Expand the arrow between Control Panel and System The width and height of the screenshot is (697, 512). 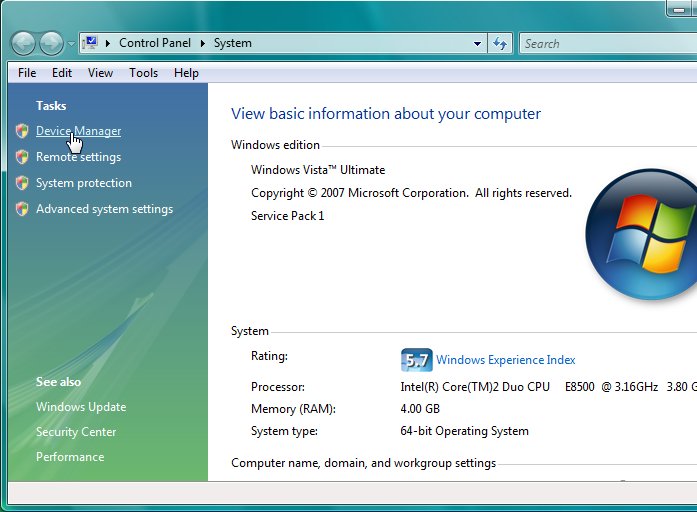pos(203,43)
